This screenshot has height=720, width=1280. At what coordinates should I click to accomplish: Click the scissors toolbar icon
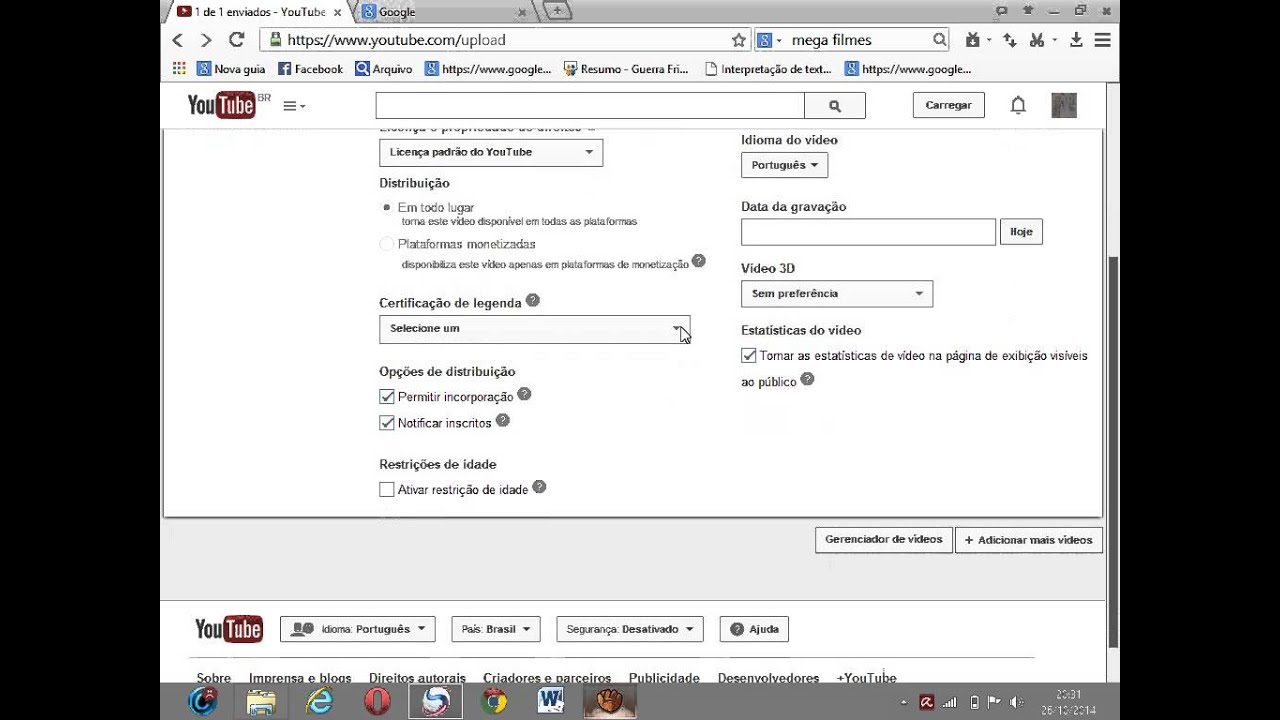(1036, 40)
